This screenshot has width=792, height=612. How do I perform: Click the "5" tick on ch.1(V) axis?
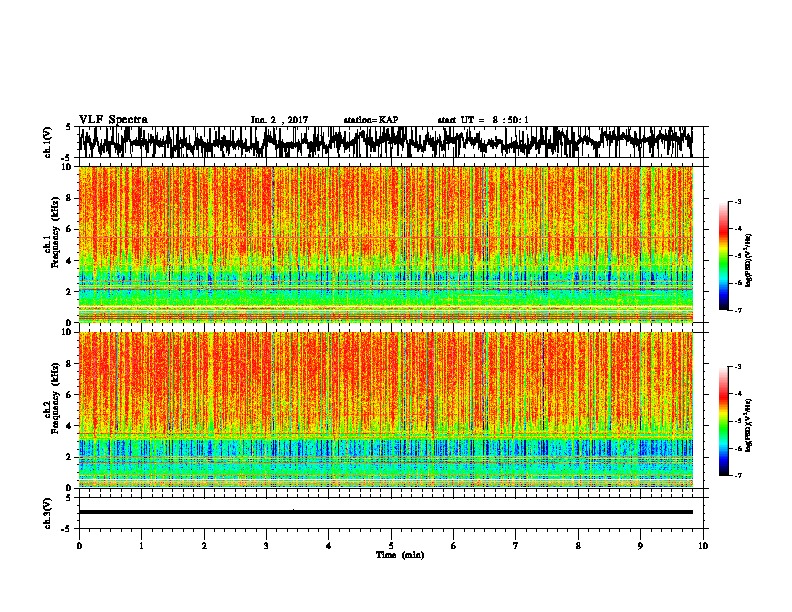(68, 127)
